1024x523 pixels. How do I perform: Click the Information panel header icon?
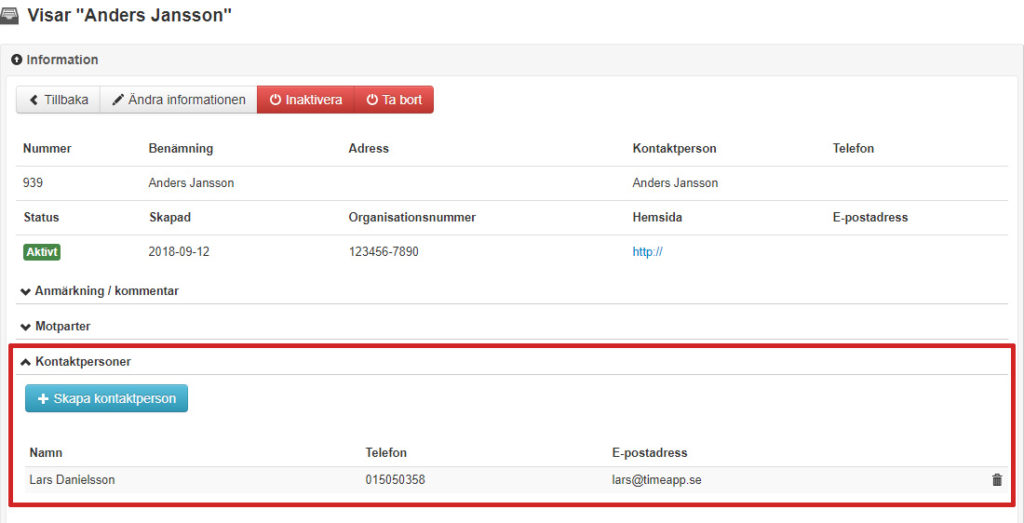[x=17, y=60]
